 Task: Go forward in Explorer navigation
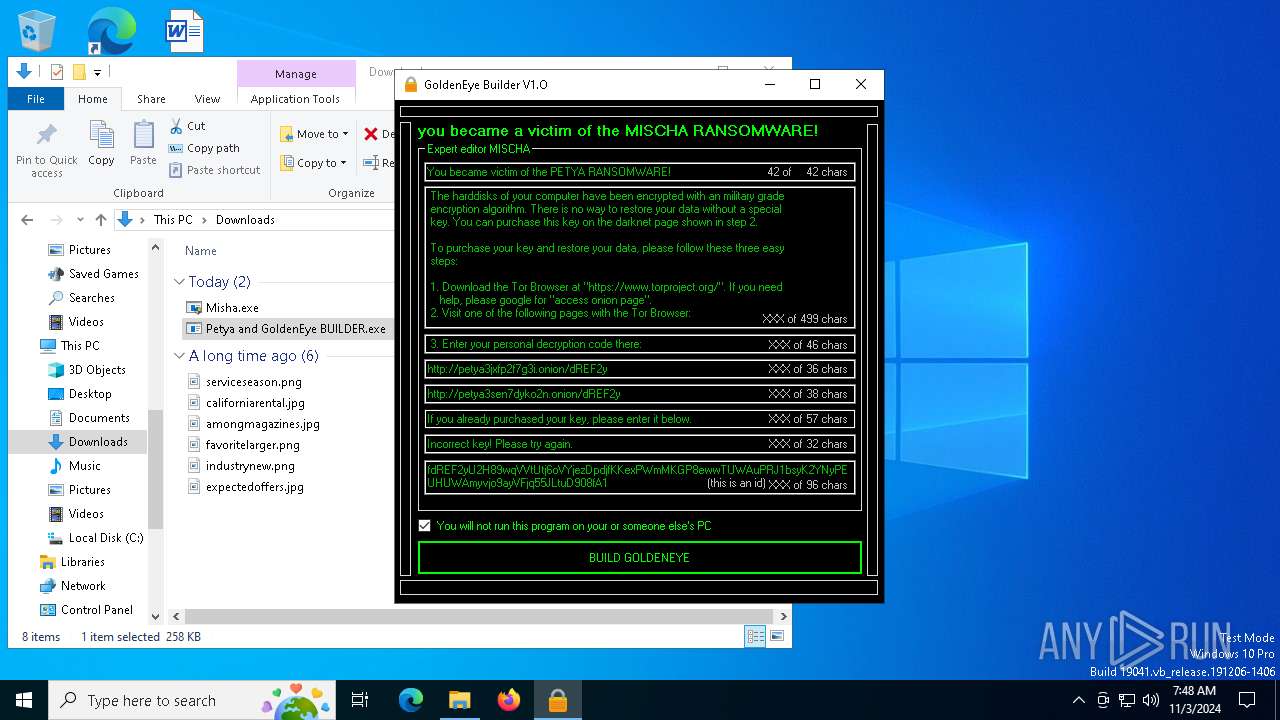56,220
